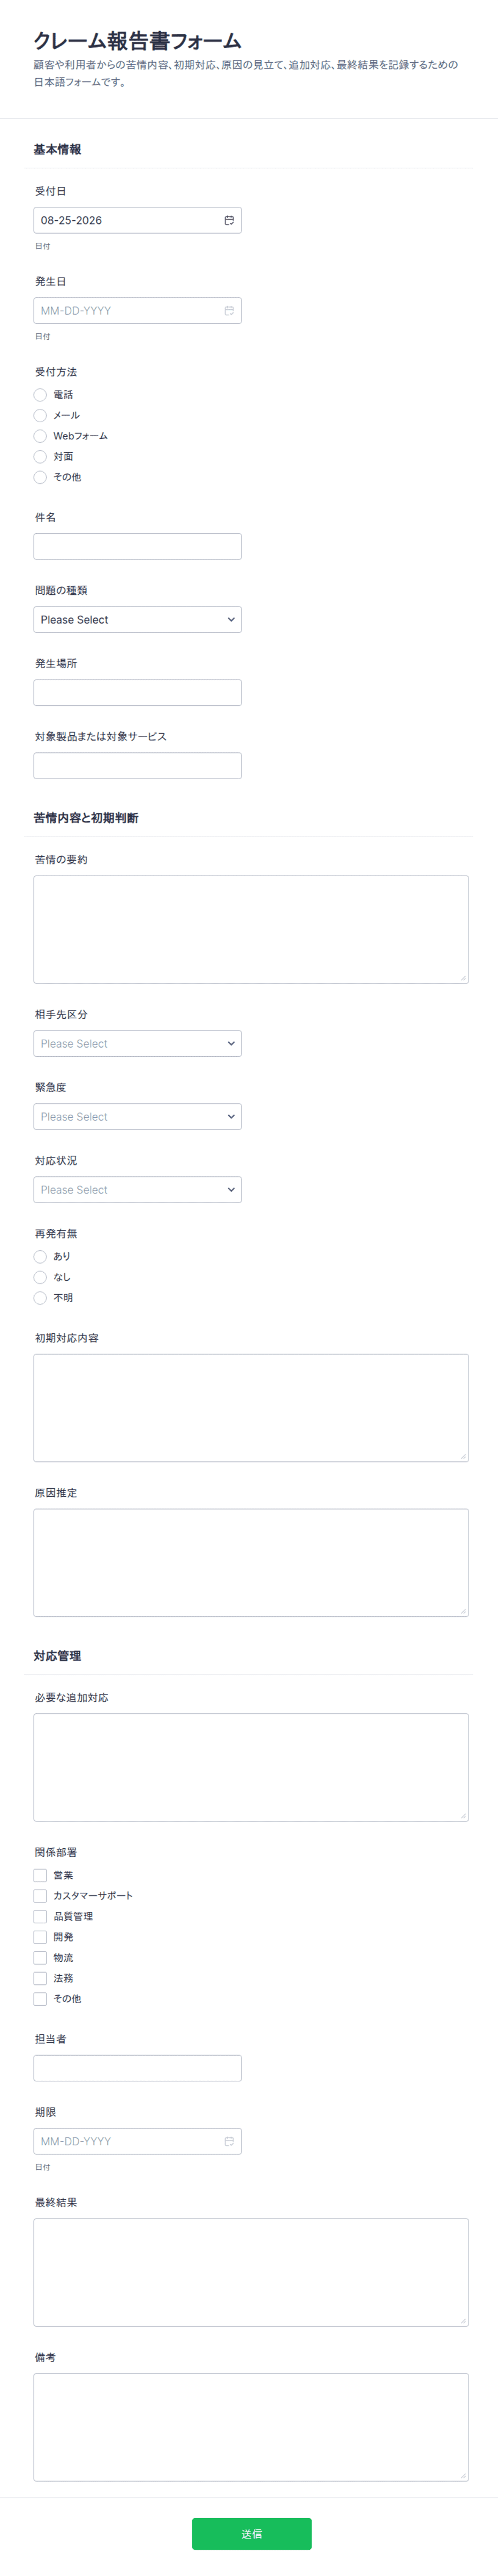Open calendar icon for 受付日 date field
498x2576 pixels.
[x=229, y=220]
